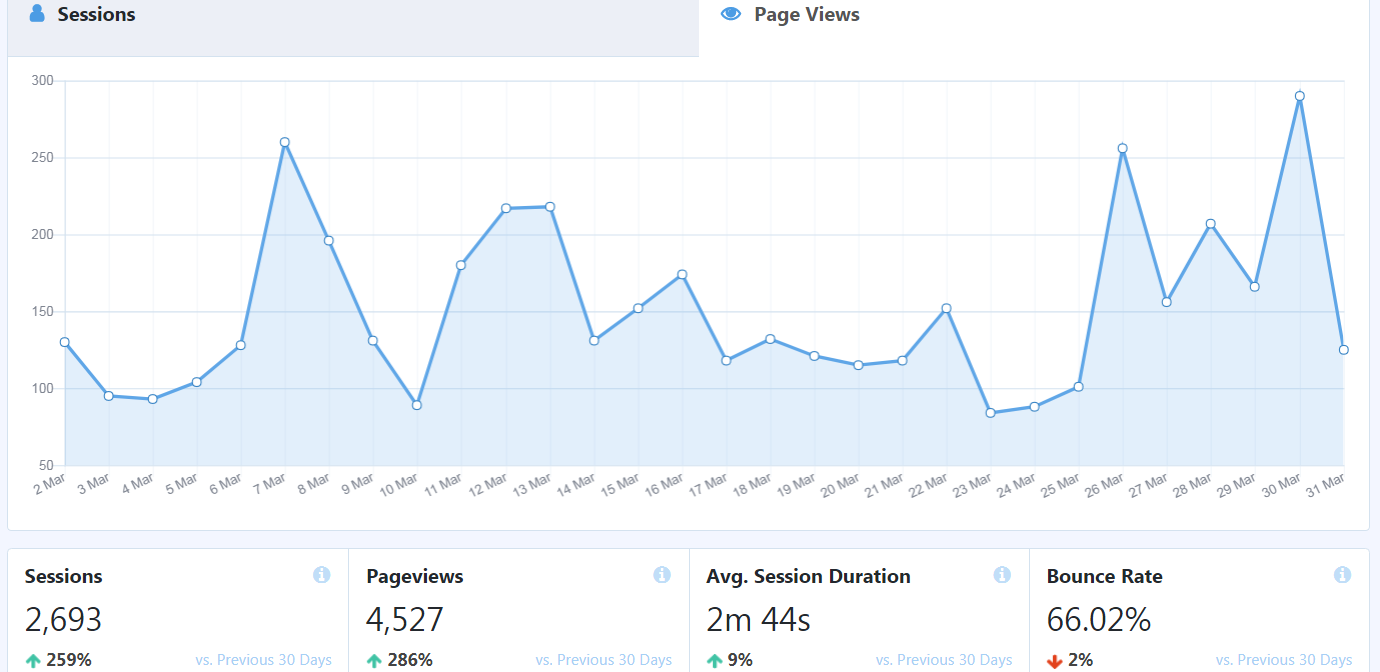Click the 286% pageviews change figure
1380x672 pixels.
coord(410,660)
